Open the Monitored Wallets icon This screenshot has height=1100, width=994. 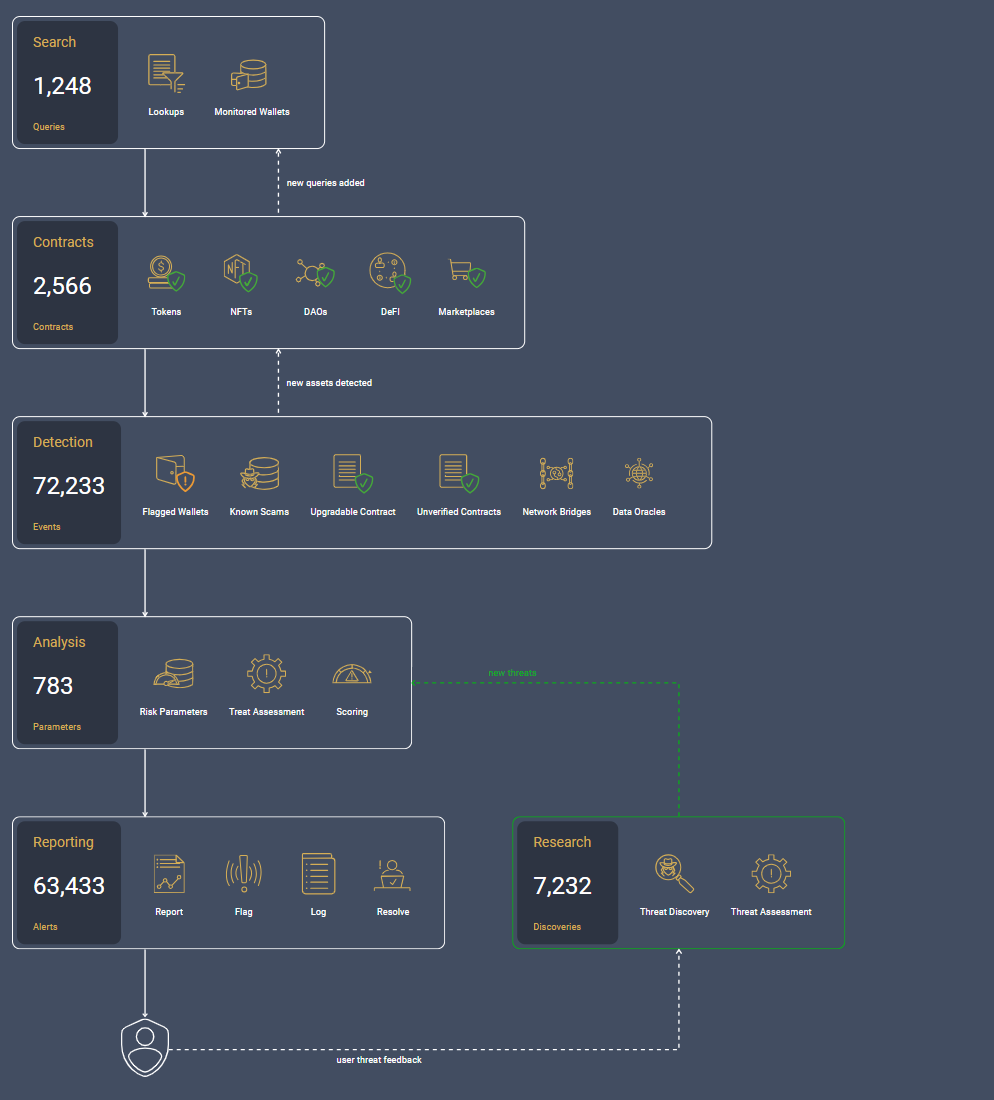pos(249,74)
